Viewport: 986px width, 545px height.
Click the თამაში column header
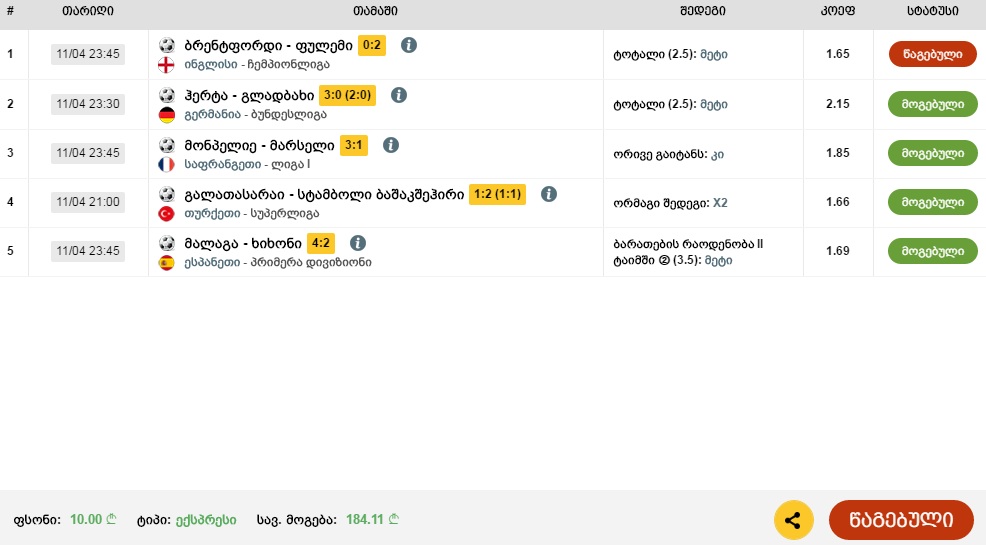point(375,11)
